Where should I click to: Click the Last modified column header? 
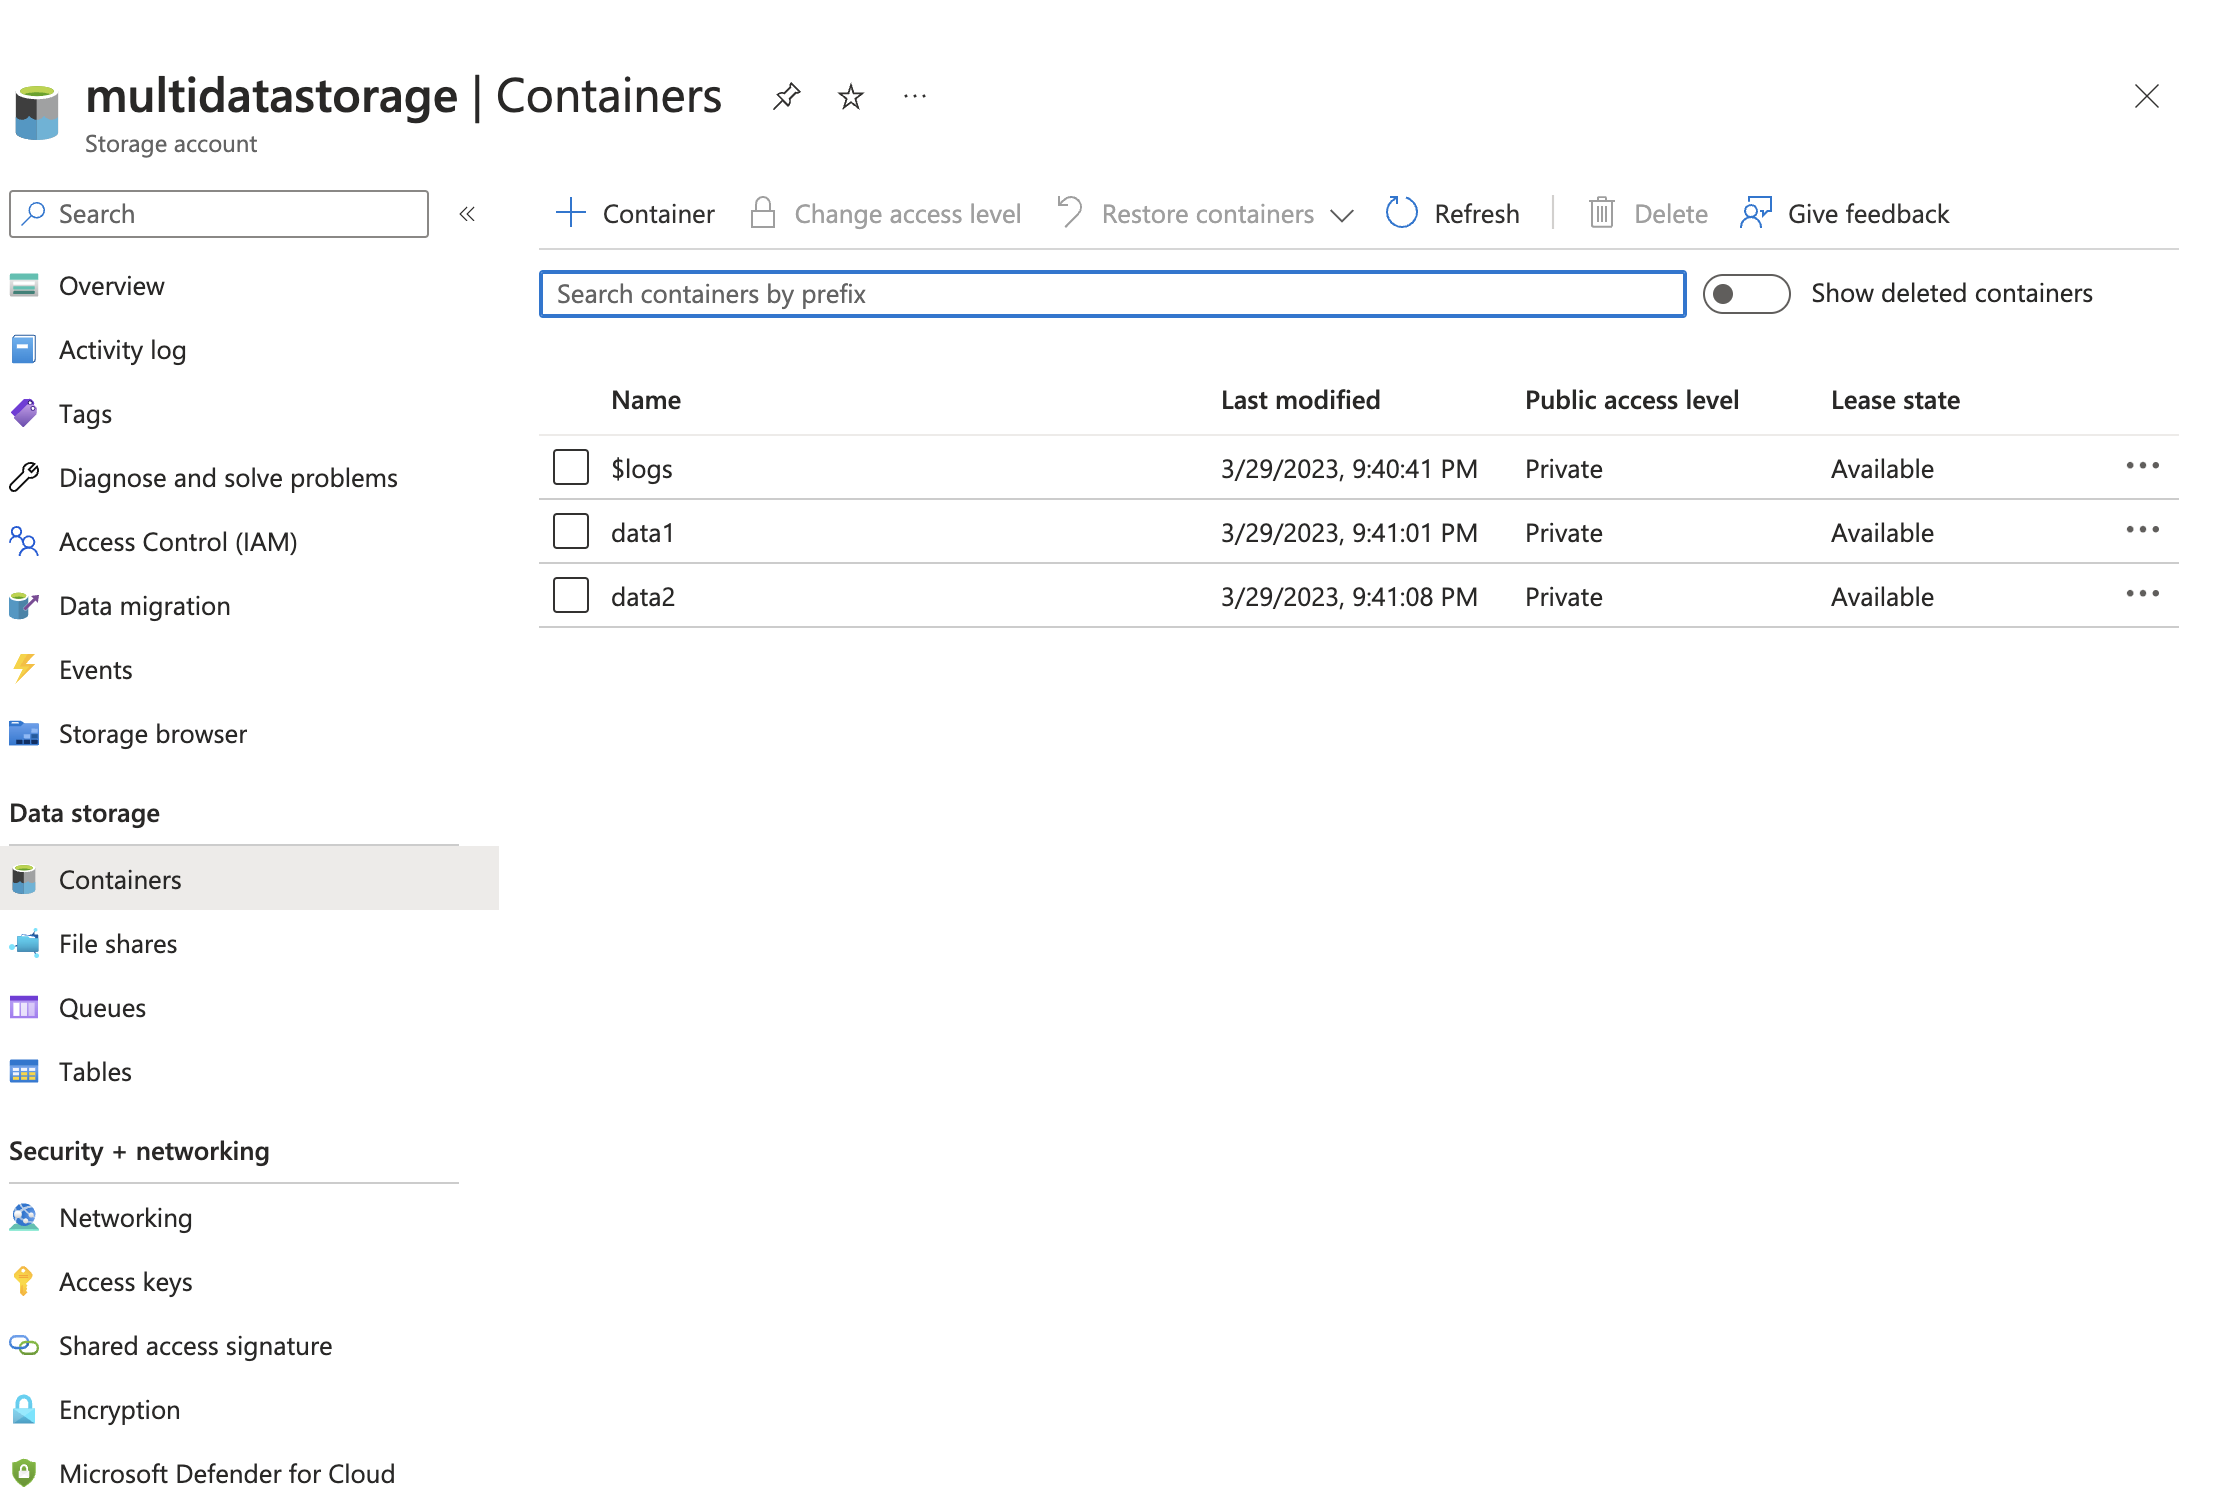click(x=1300, y=400)
